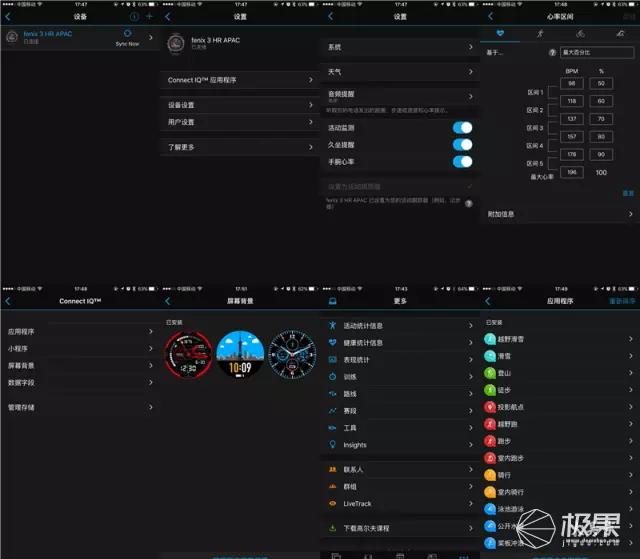
Task: Expand the 天气 row chevron
Action: click(x=471, y=71)
